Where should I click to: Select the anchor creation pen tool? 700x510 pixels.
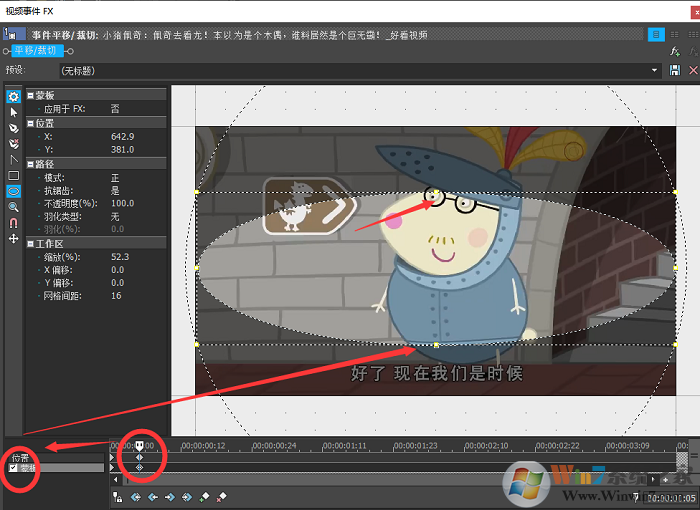14,128
